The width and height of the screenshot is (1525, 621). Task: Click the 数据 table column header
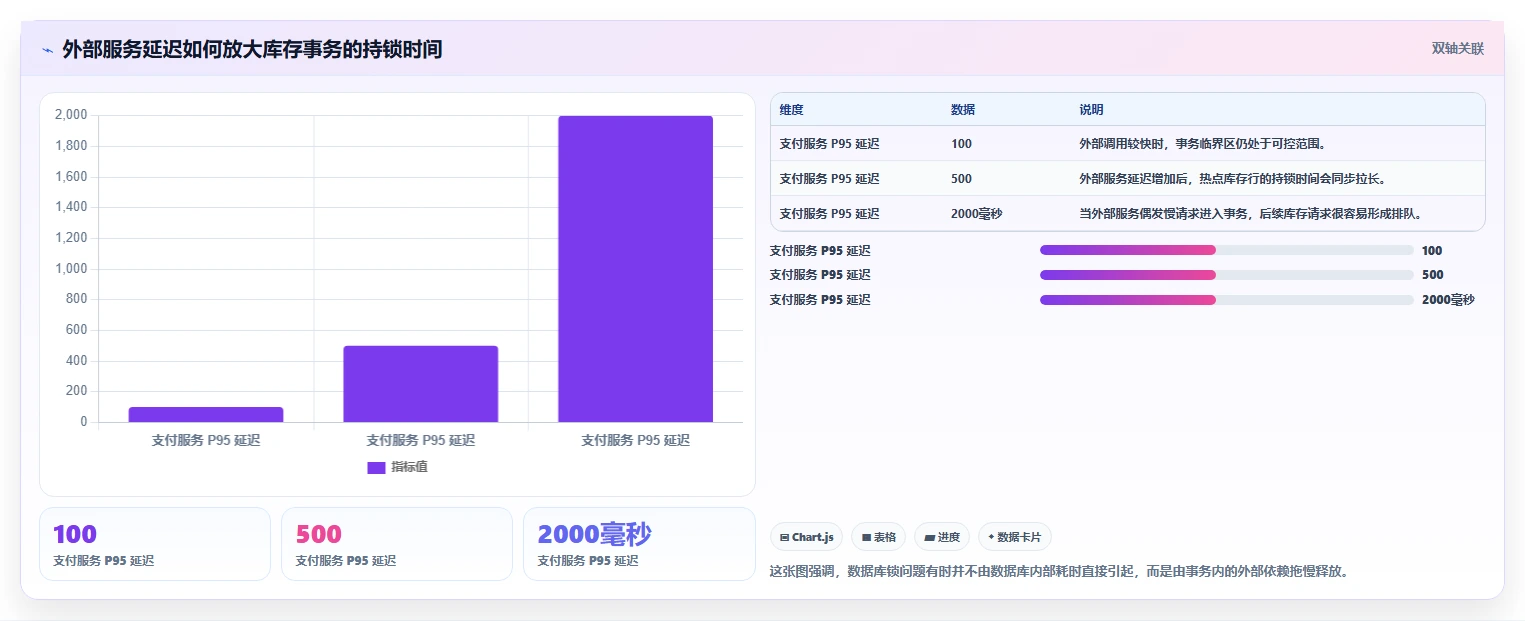(963, 110)
